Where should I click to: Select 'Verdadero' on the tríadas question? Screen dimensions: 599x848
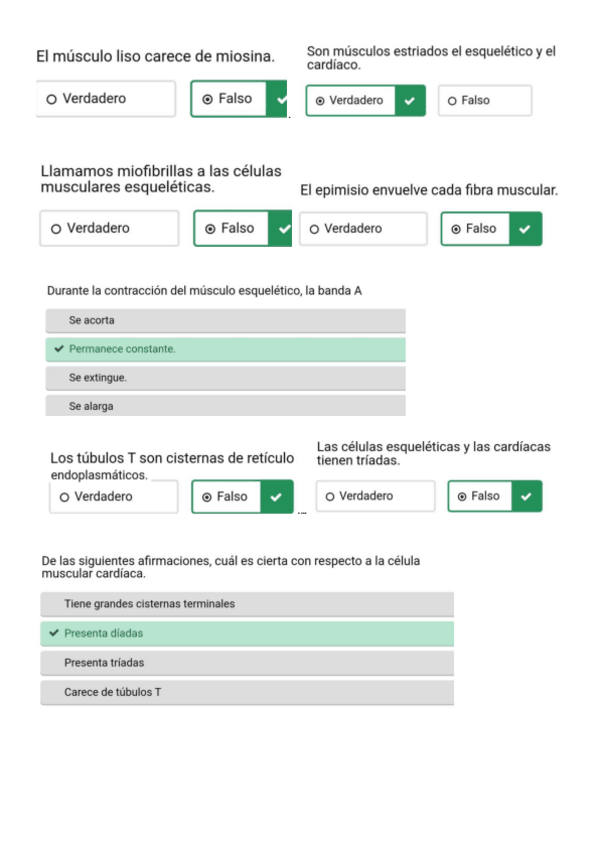click(x=375, y=495)
